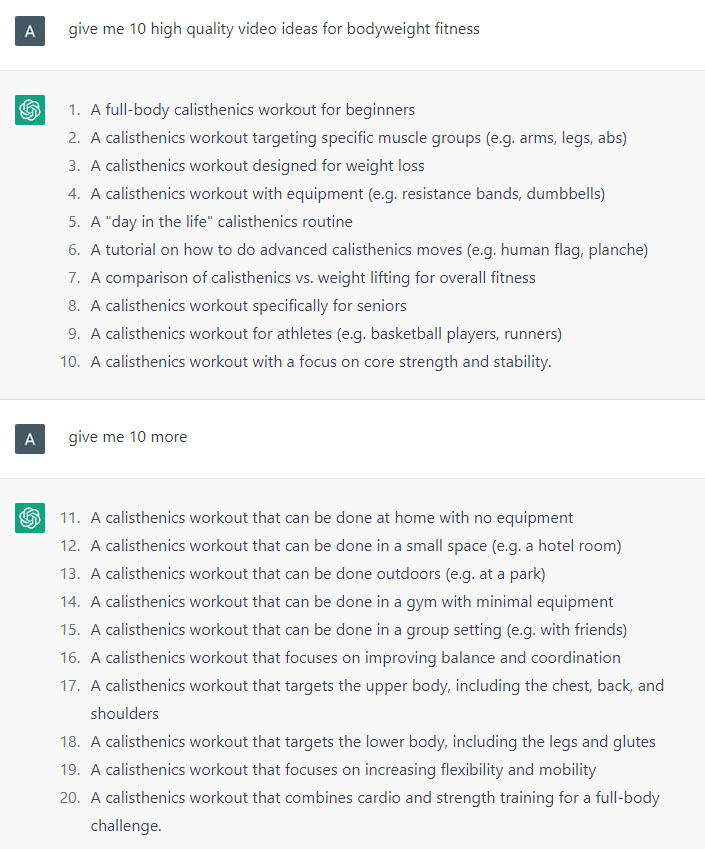Select the flexibility and mobility workout idea
Image resolution: width=705 pixels, height=849 pixels.
pos(343,770)
